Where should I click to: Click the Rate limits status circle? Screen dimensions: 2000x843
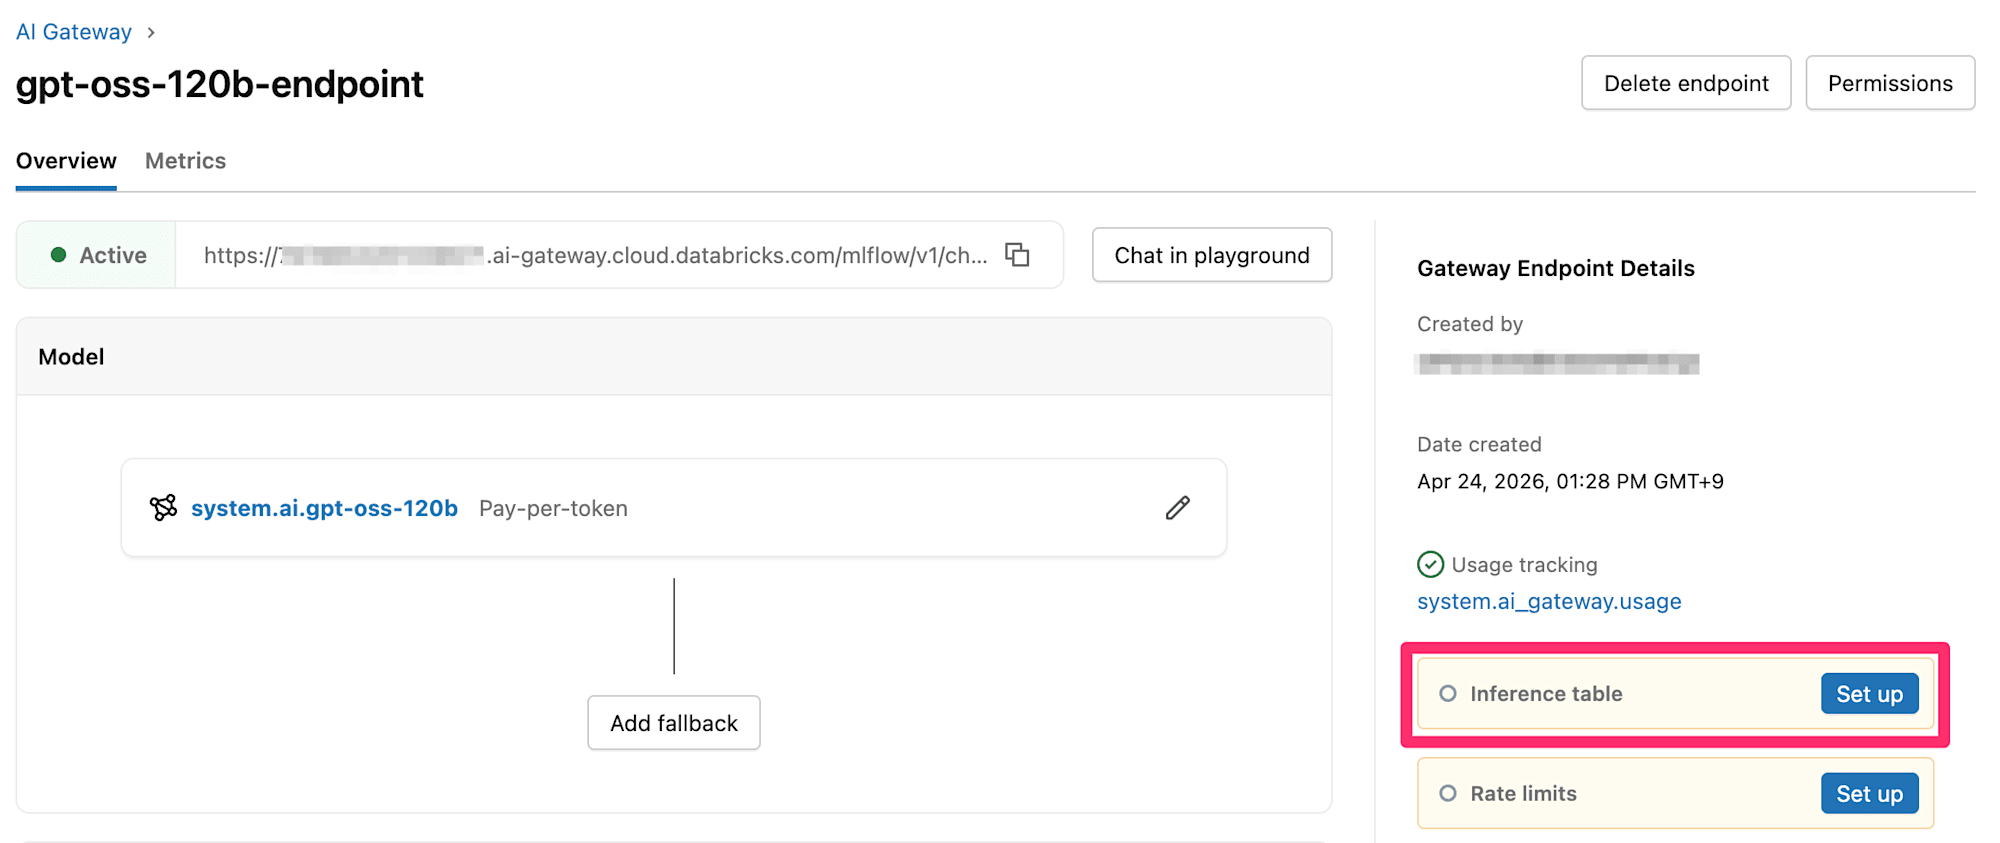(x=1447, y=793)
